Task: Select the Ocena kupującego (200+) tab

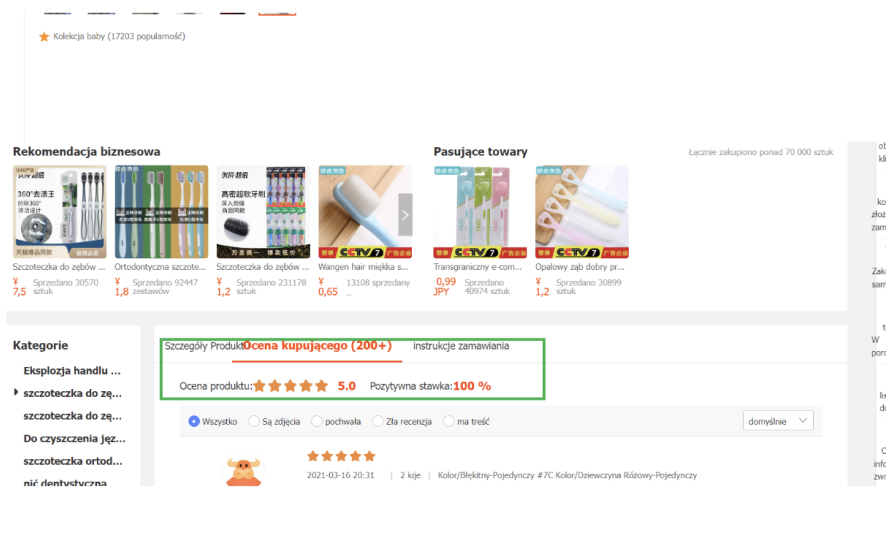Action: pos(317,346)
